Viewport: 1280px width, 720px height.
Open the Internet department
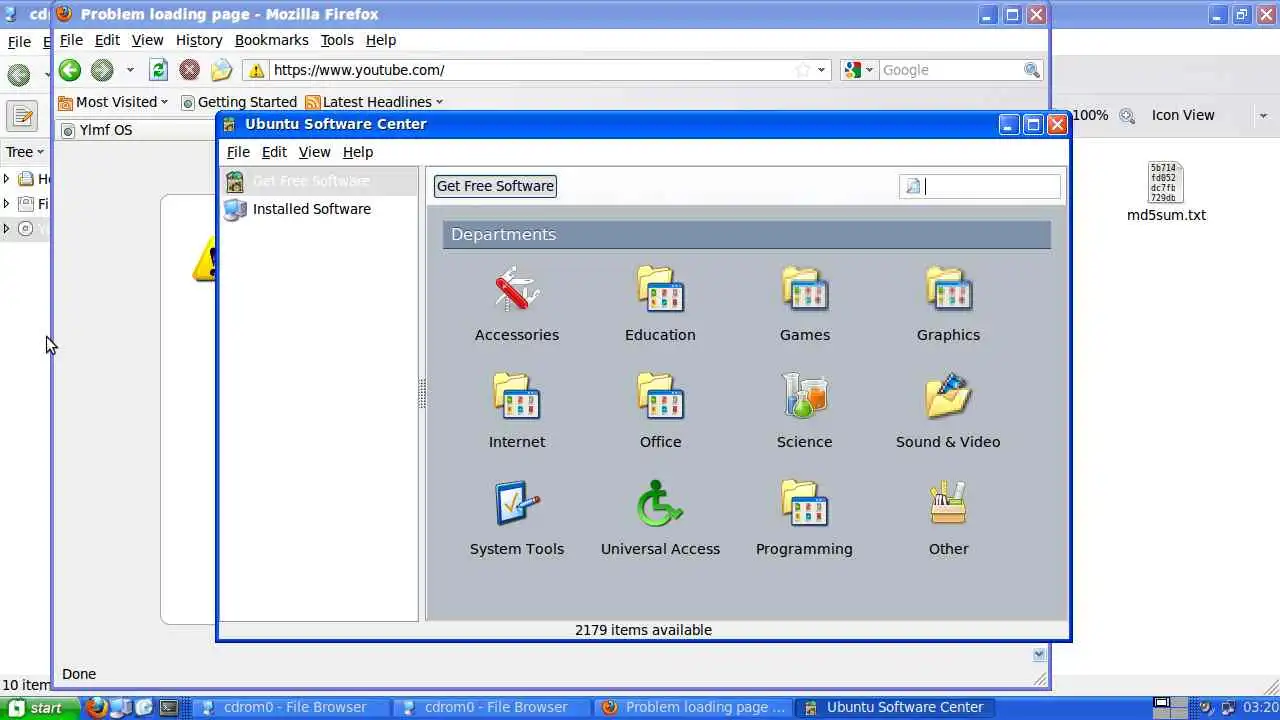516,411
